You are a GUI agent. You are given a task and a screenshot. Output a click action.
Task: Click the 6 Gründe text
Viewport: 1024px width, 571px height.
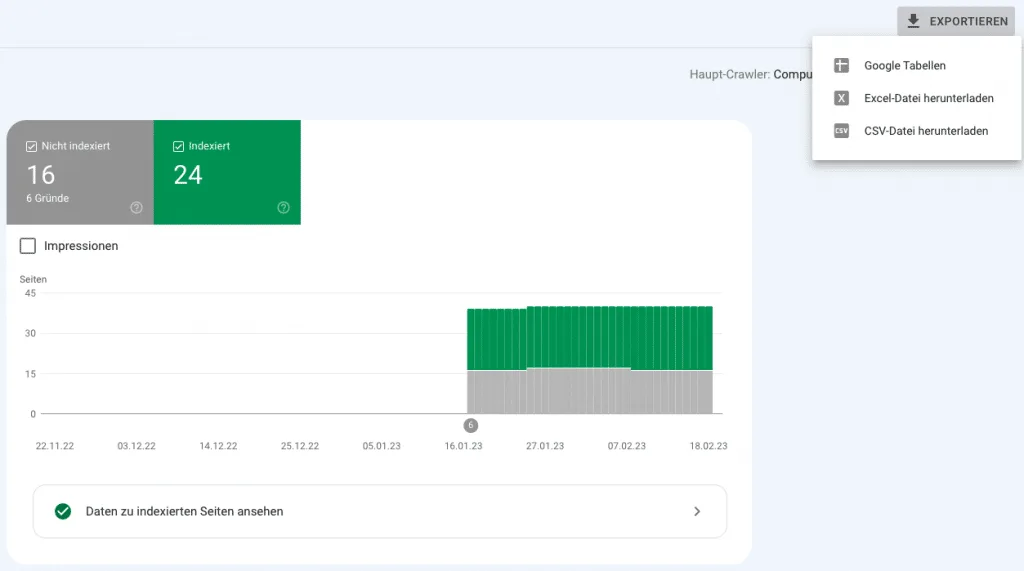click(x=48, y=198)
